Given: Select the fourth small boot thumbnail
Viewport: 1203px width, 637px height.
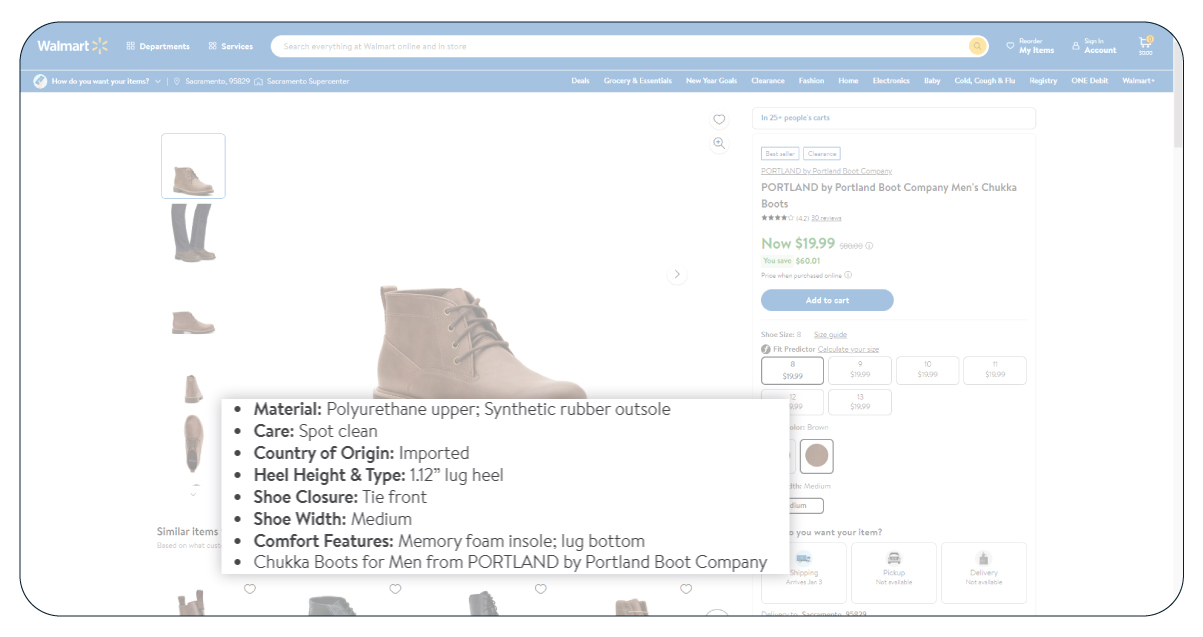Looking at the screenshot, I should (x=193, y=388).
